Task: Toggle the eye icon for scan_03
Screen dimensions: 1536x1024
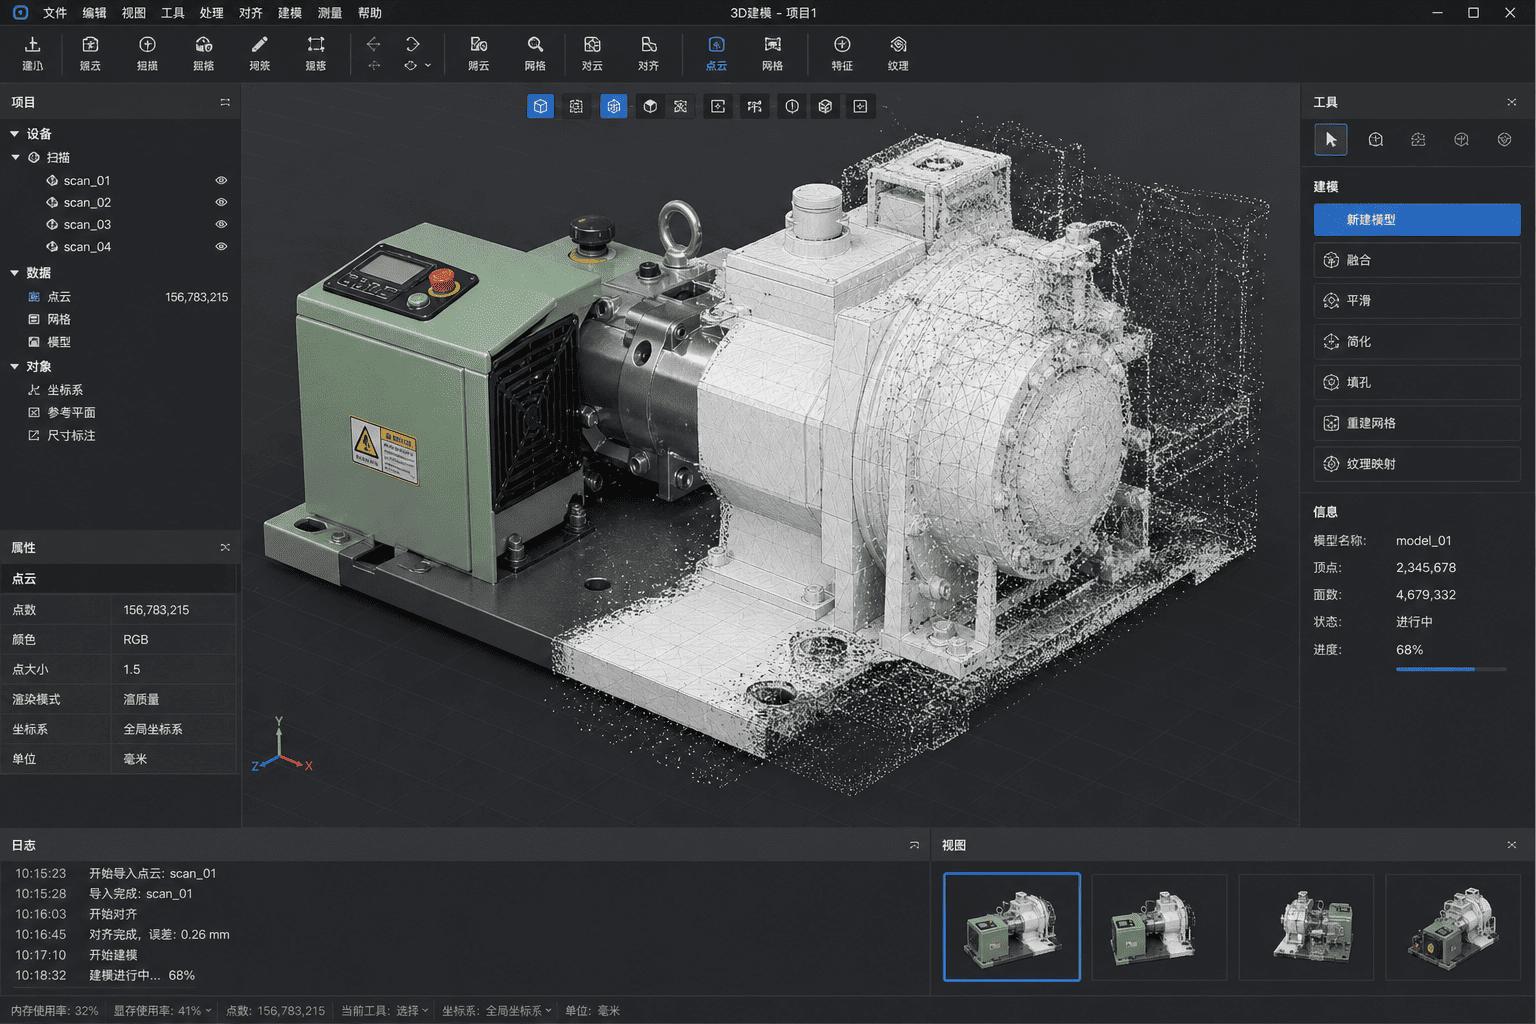Action: 221,225
